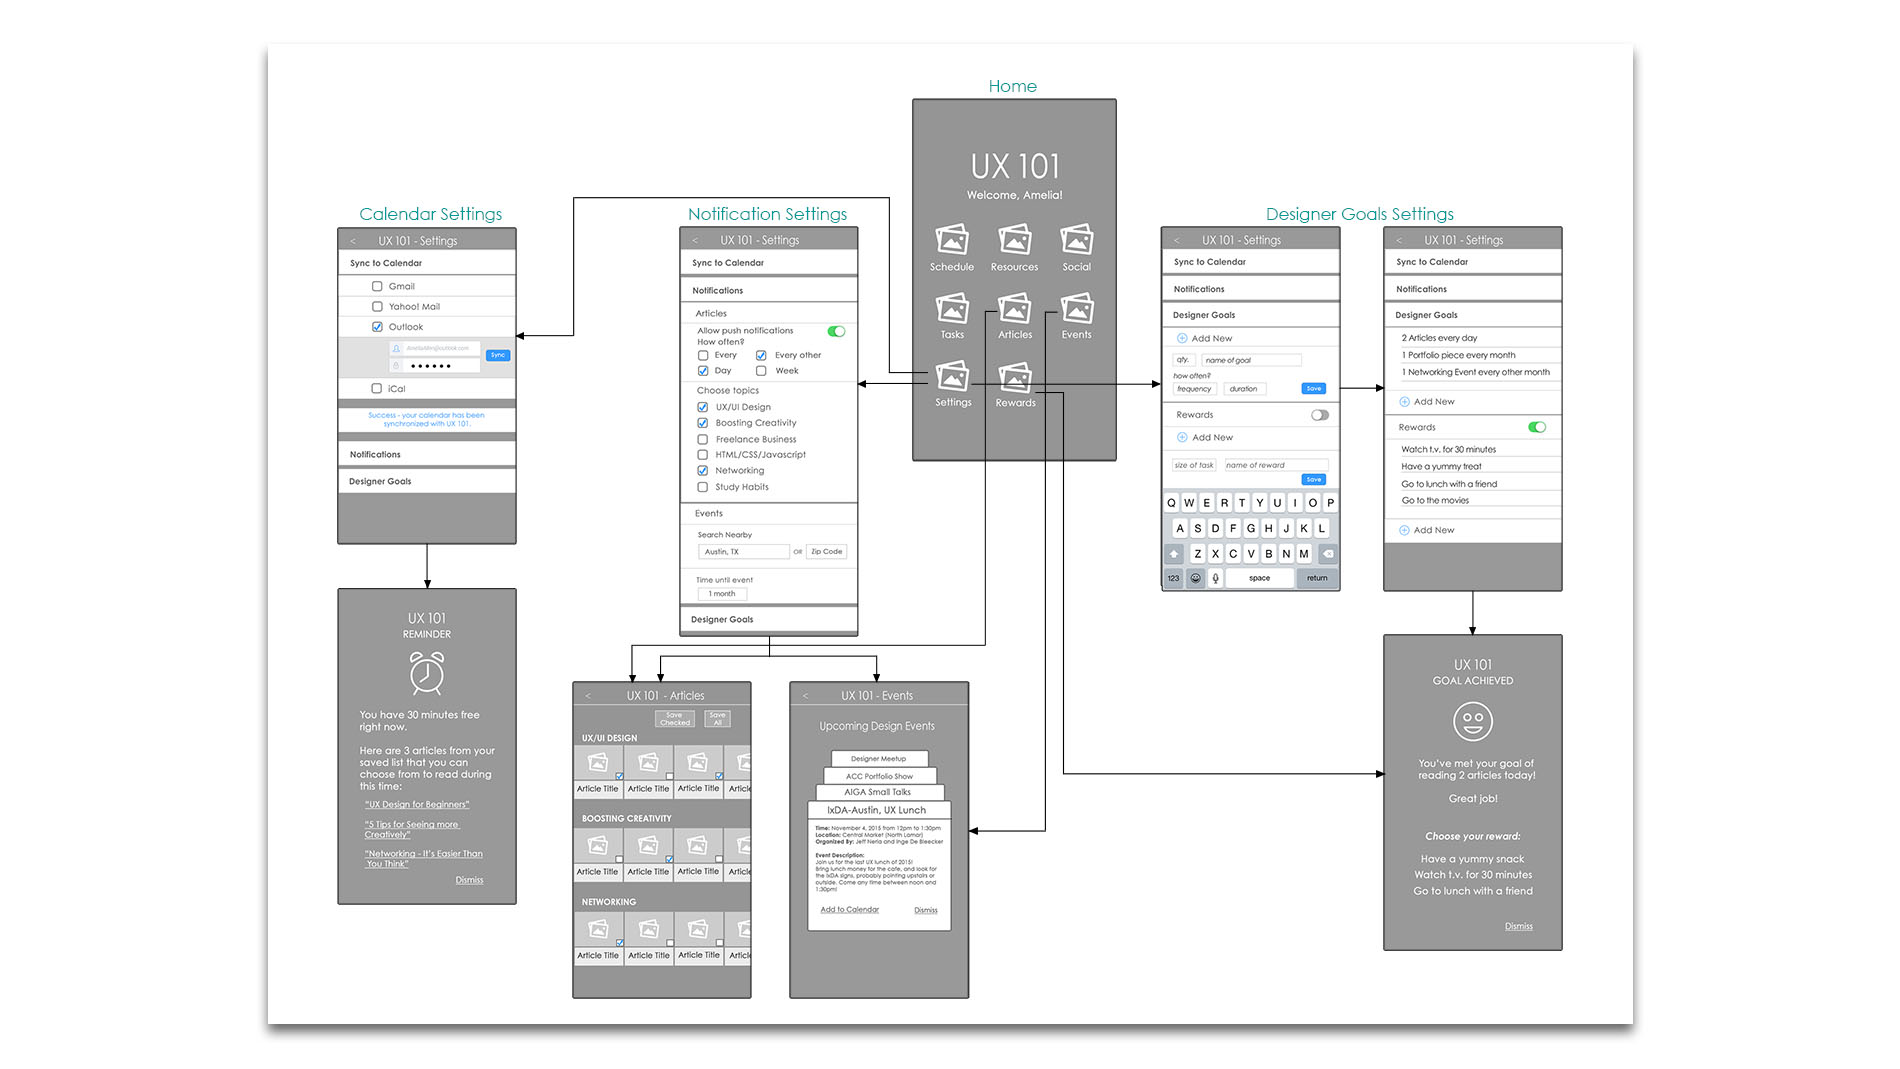Image resolution: width=1900 pixels, height=1069 pixels.
Task: Expand Designer Goals section in Notification Settings
Action: (769, 619)
